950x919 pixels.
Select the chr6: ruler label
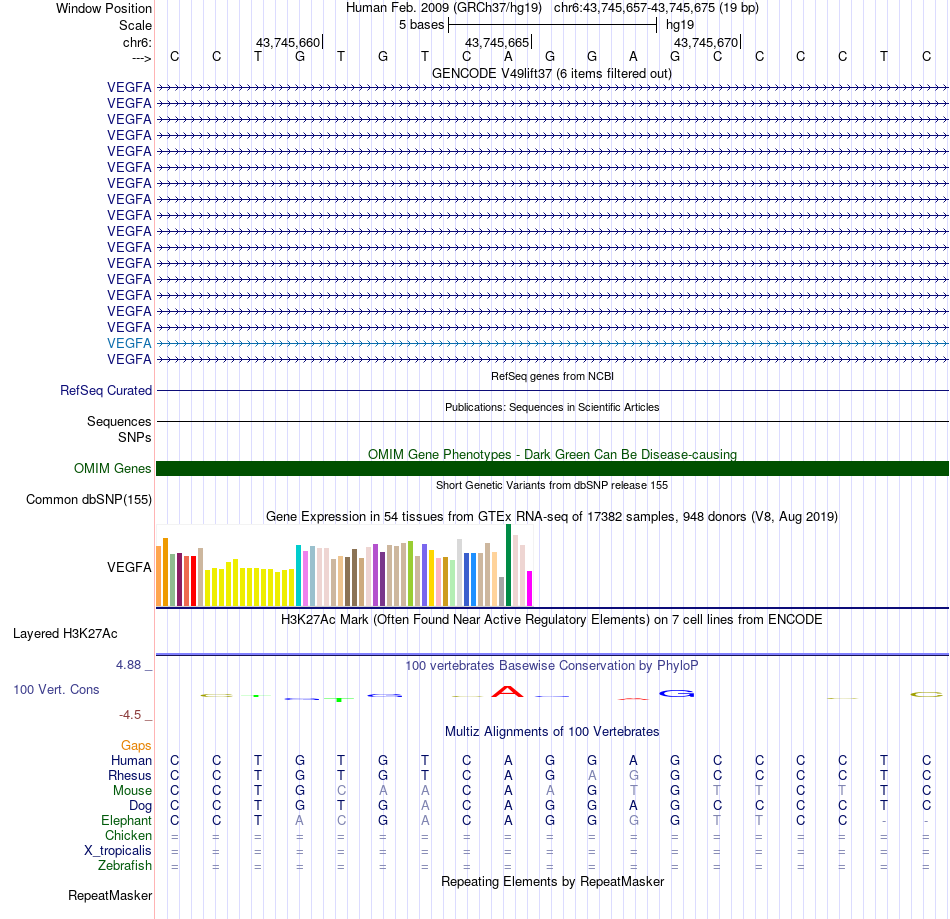(x=137, y=42)
